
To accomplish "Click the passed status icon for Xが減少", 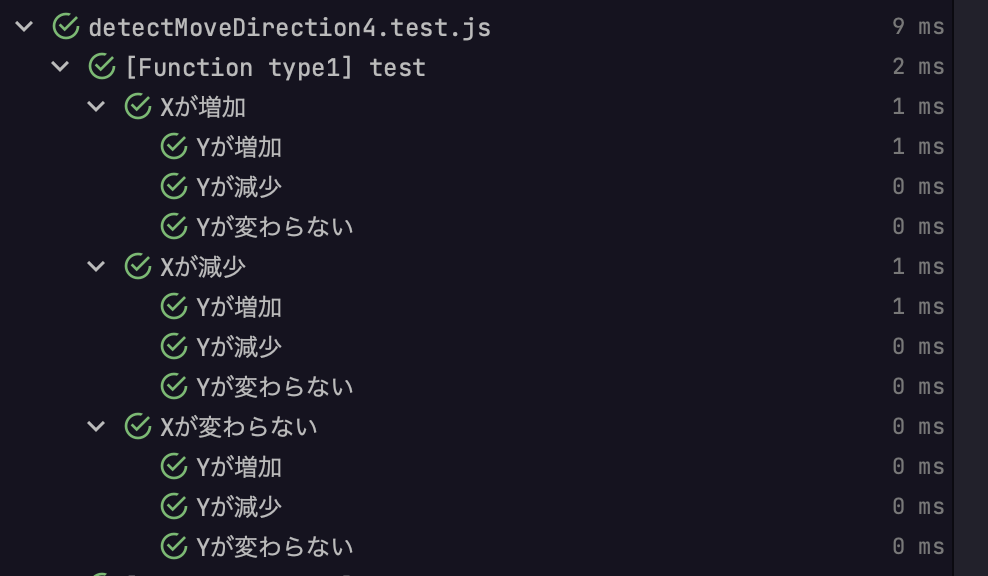I will [137, 267].
